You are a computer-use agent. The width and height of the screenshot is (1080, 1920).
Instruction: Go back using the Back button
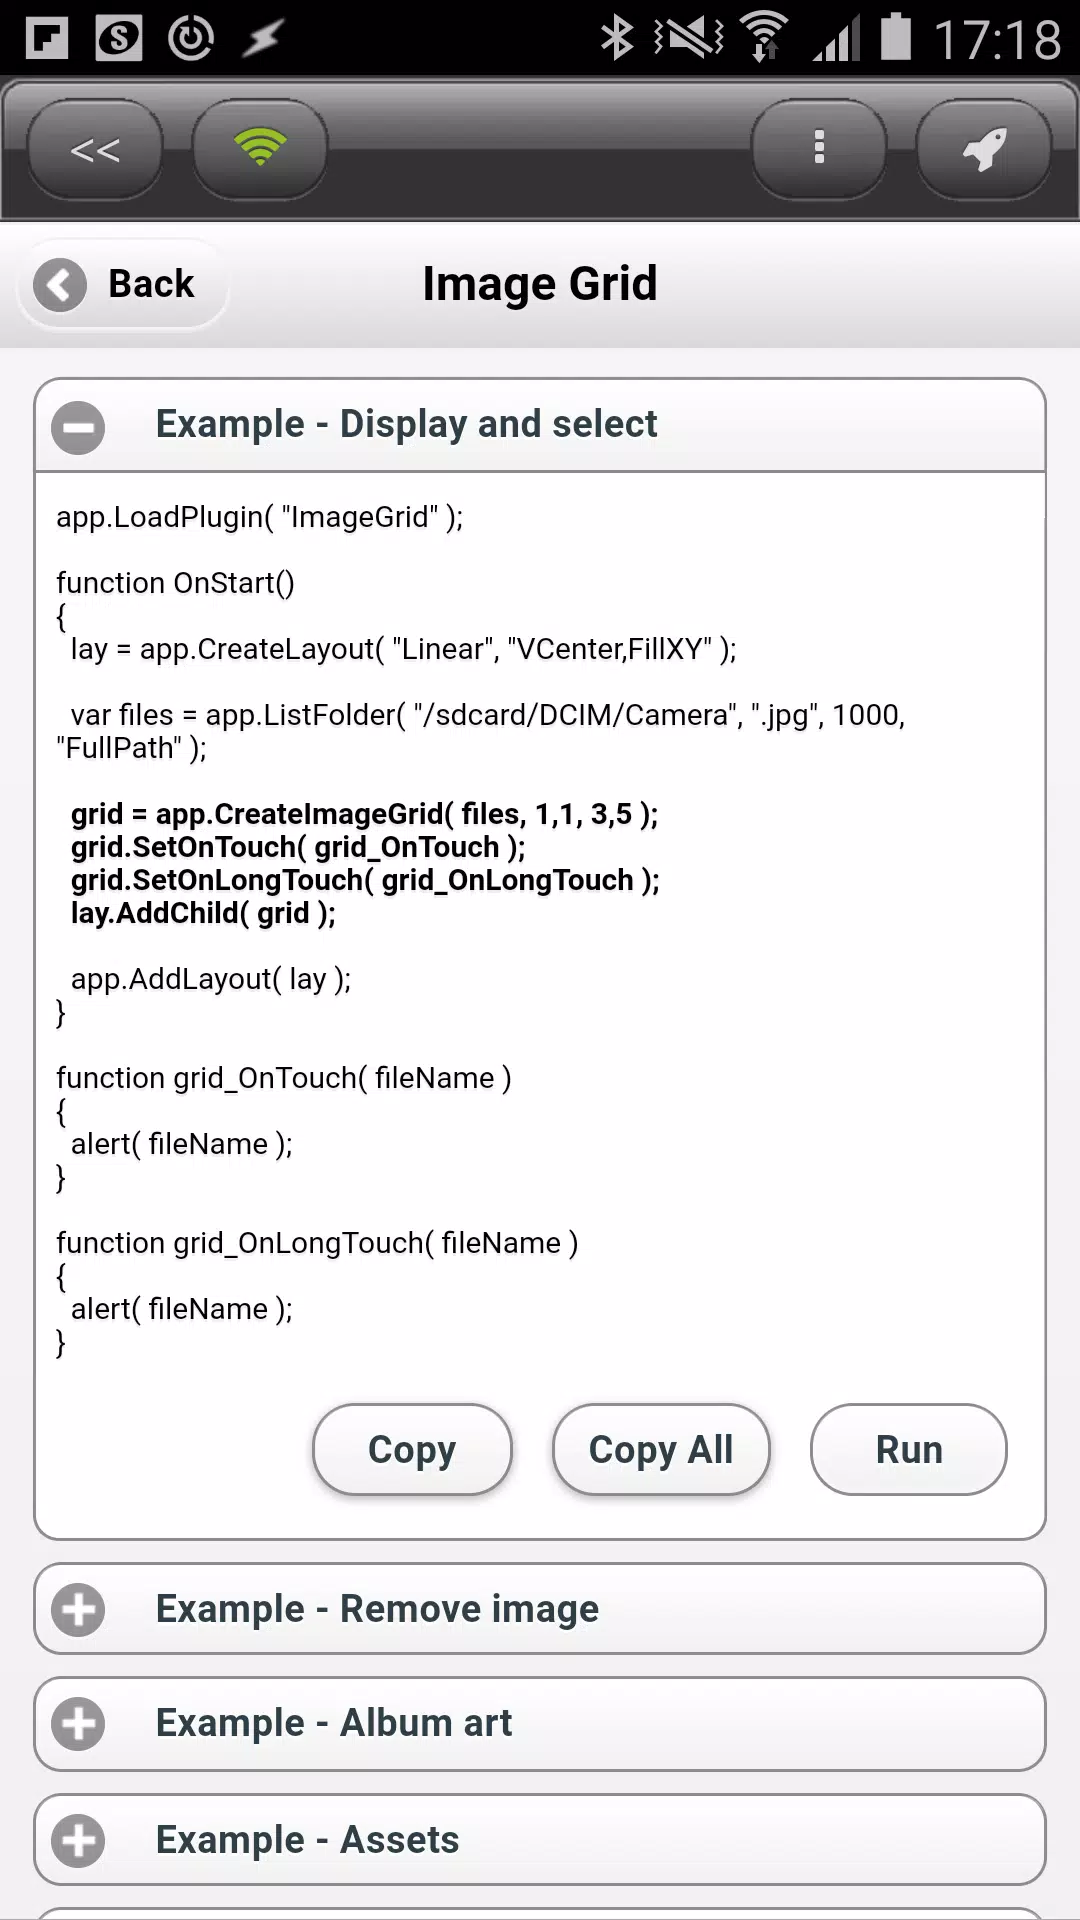tap(123, 284)
